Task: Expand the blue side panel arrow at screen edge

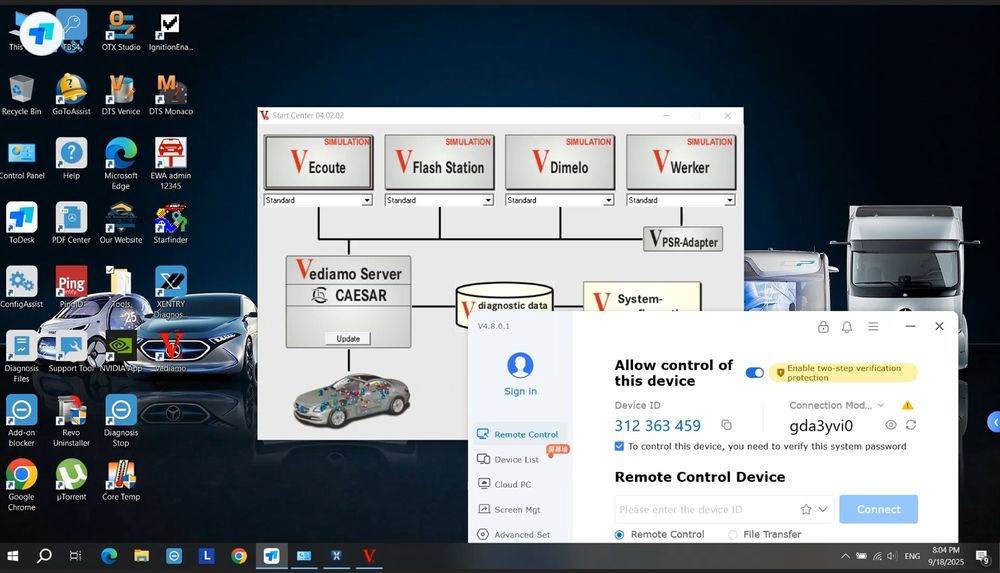Action: coord(994,422)
